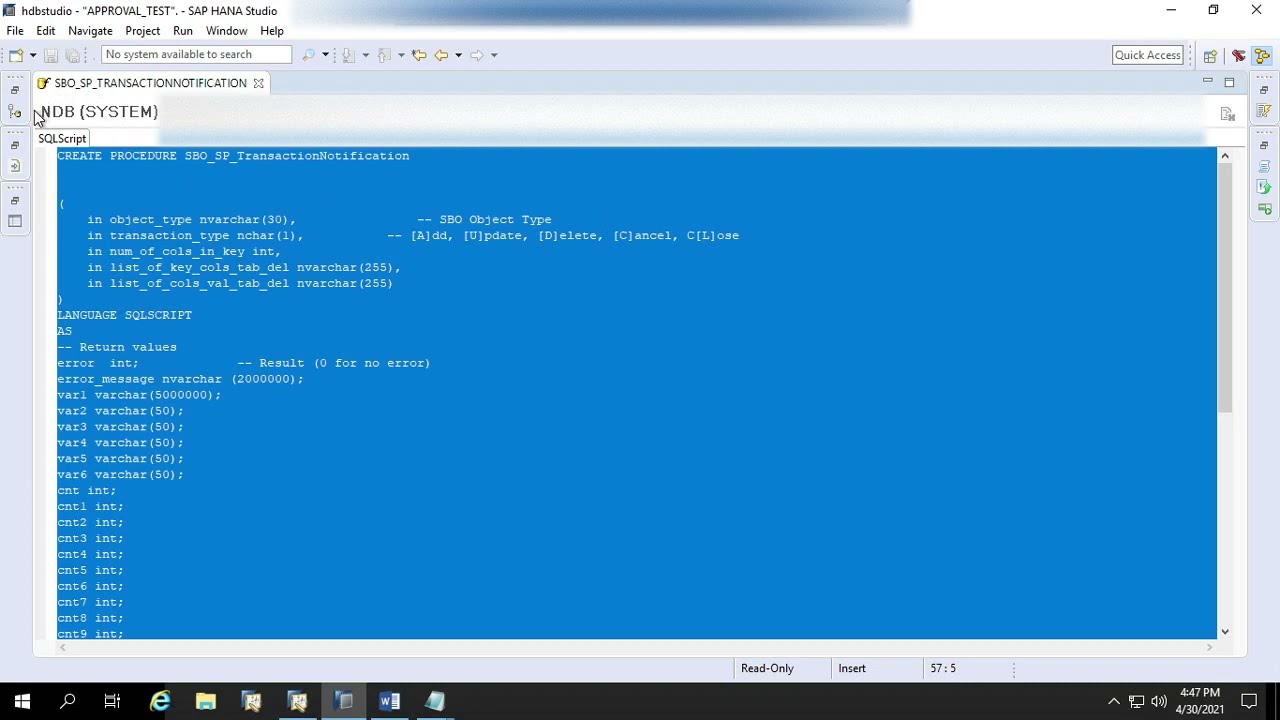Click 'CREATE PROCEDURE SBO_SP_TransactionNotification' code line
The width and height of the screenshot is (1280, 720).
click(x=233, y=156)
